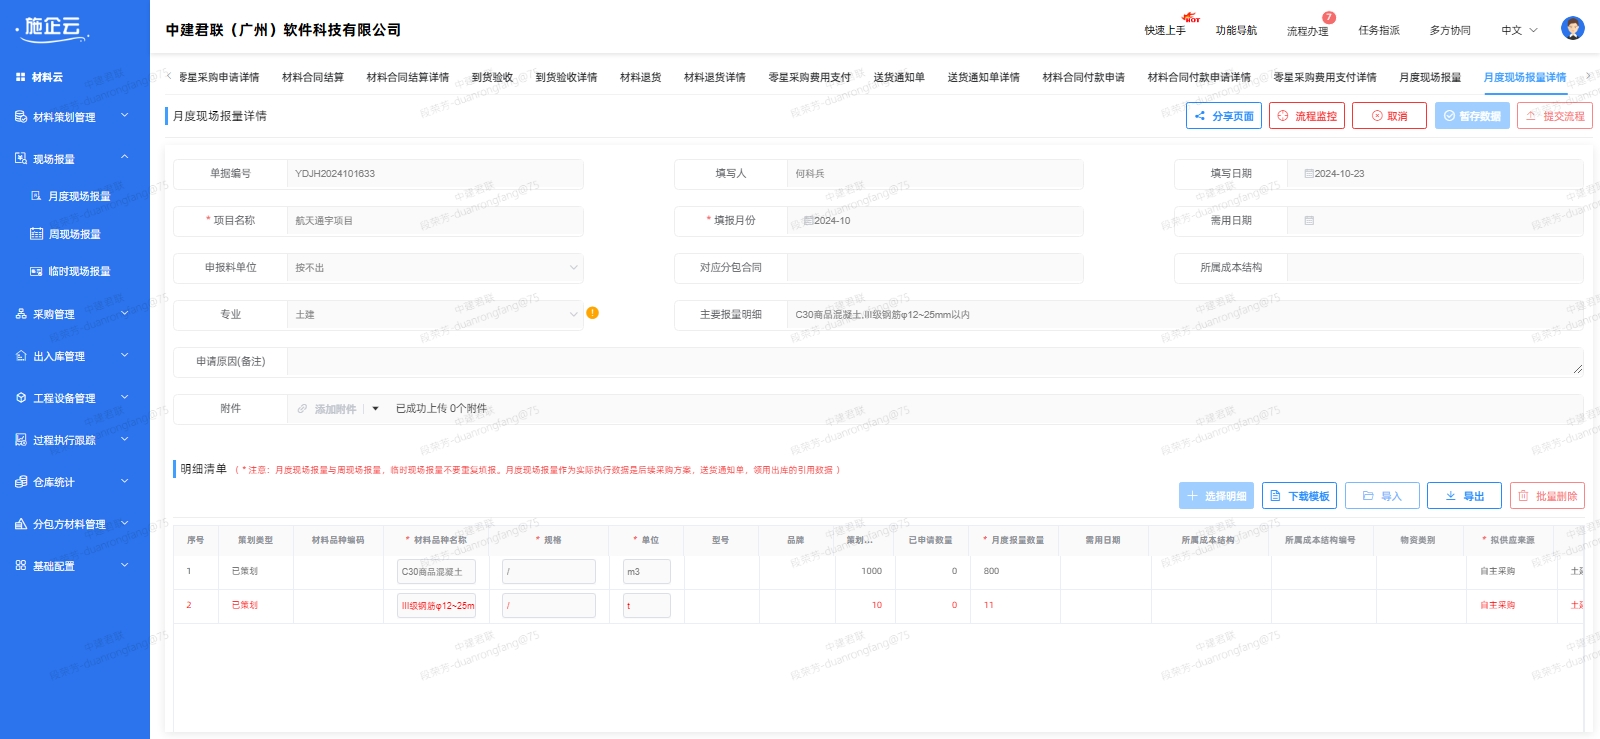Open 功能导航 in the header

coord(1236,31)
